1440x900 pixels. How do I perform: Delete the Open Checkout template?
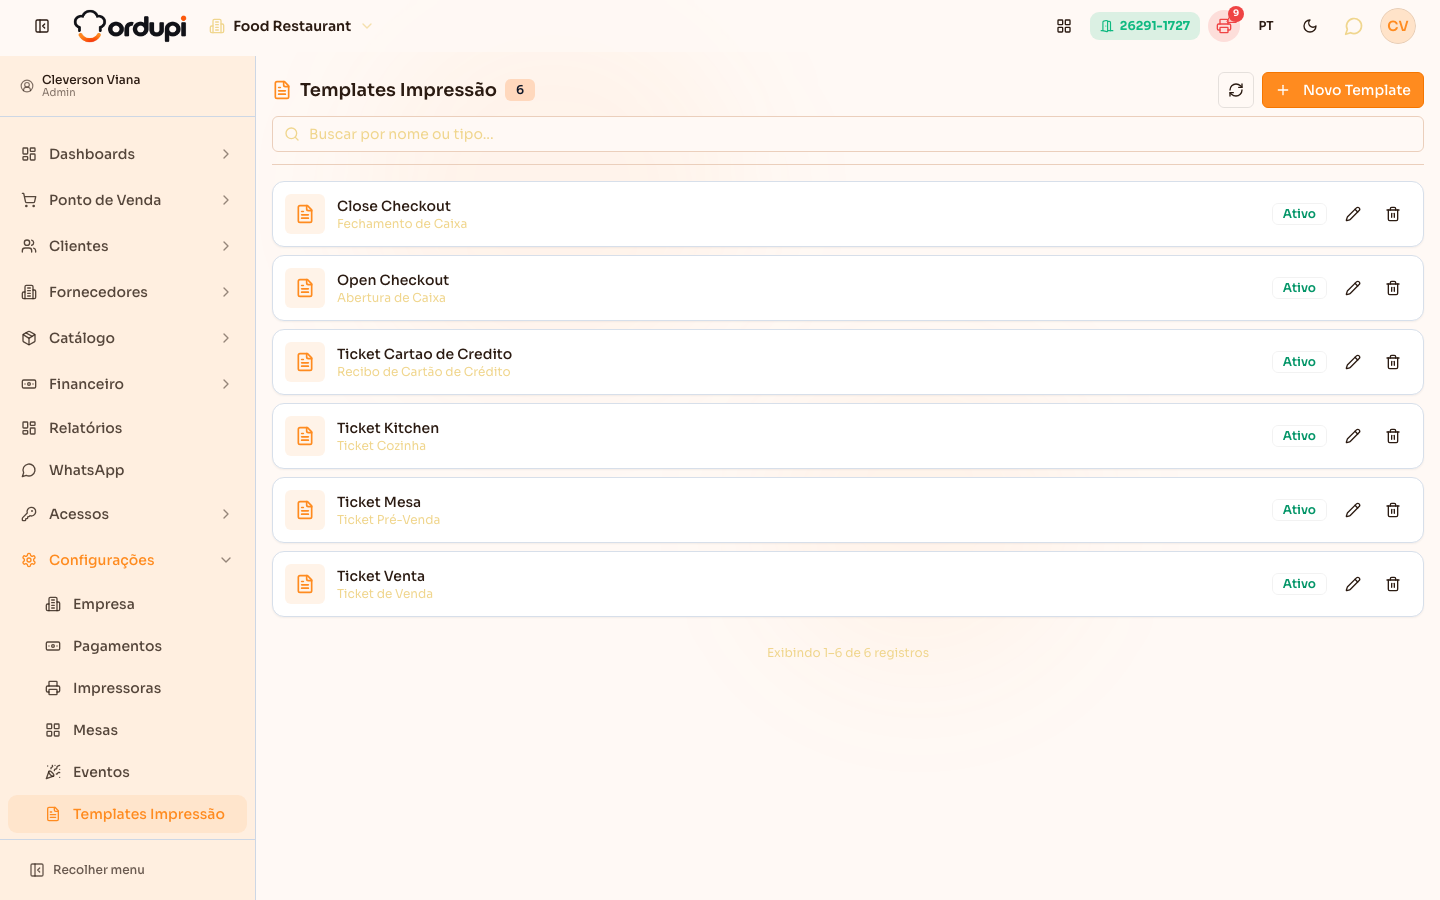[x=1393, y=288]
